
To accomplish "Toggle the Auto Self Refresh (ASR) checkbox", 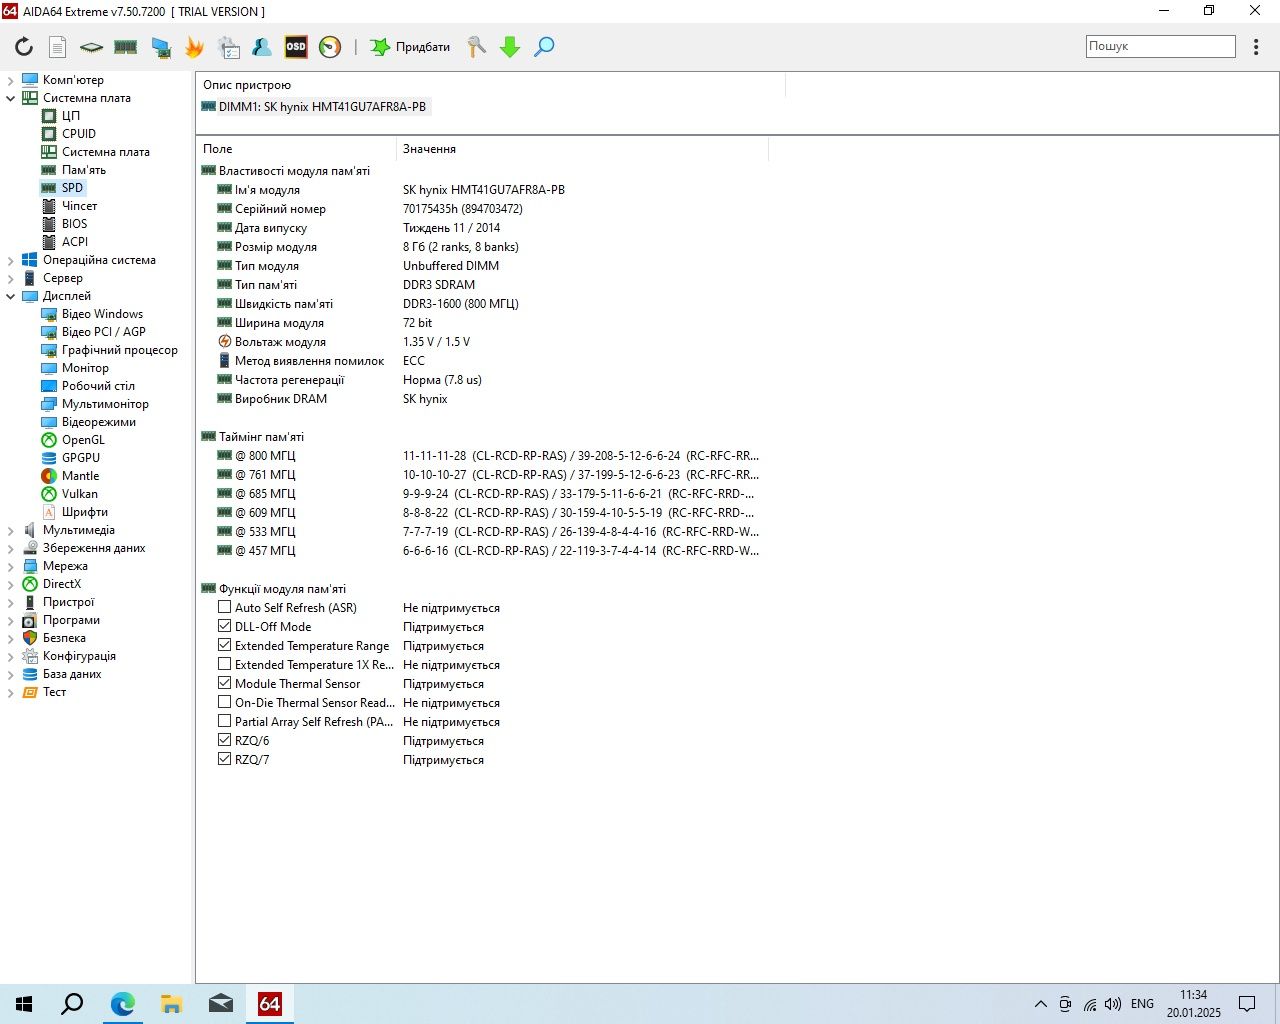I will [x=224, y=607].
